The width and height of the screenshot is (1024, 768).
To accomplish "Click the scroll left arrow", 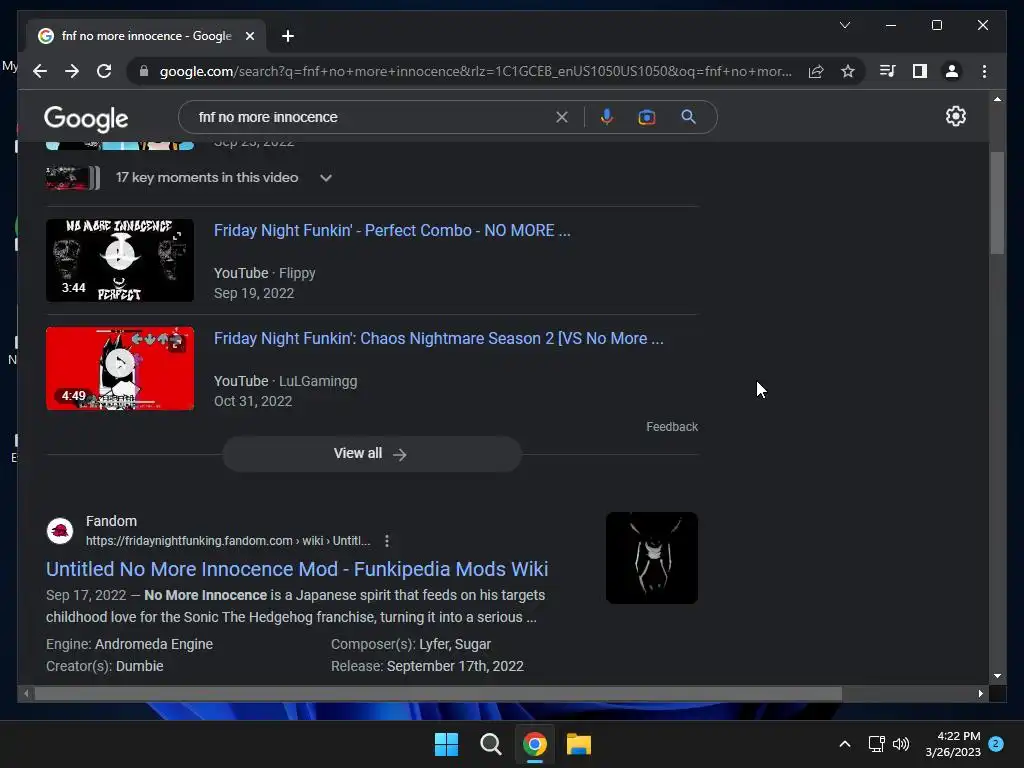I will (26, 694).
